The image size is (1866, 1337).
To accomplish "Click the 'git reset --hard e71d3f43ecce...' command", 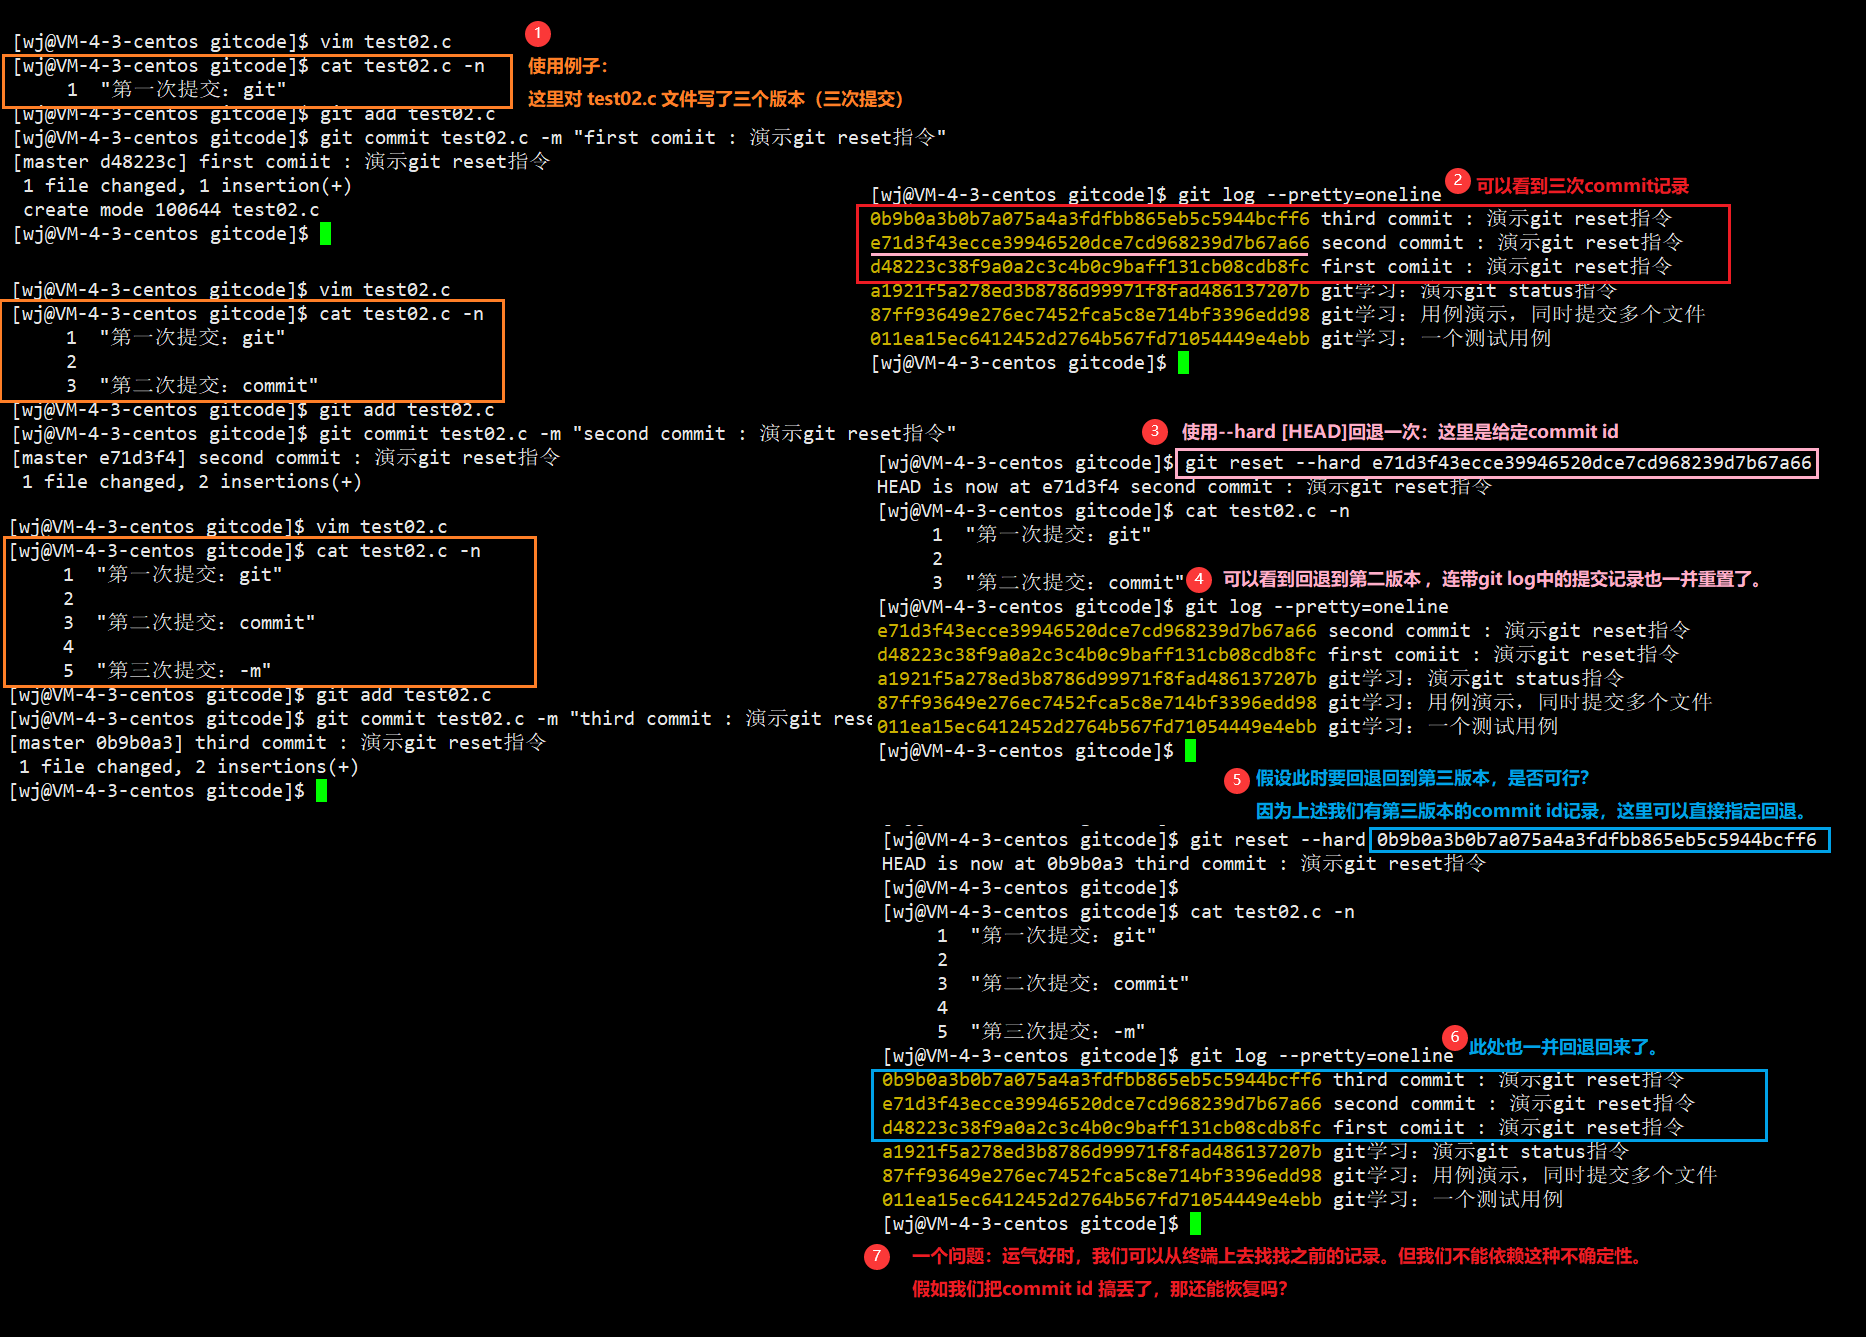I will click(x=1497, y=462).
